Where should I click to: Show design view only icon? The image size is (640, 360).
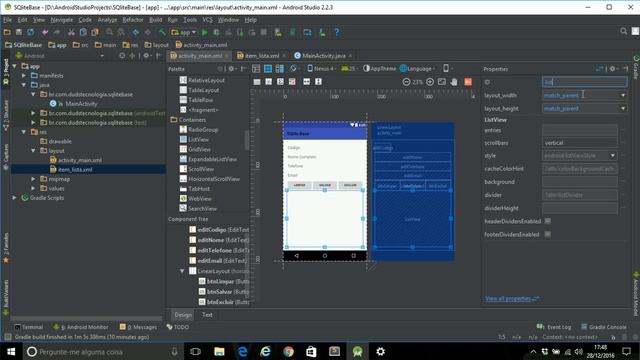click(256, 69)
